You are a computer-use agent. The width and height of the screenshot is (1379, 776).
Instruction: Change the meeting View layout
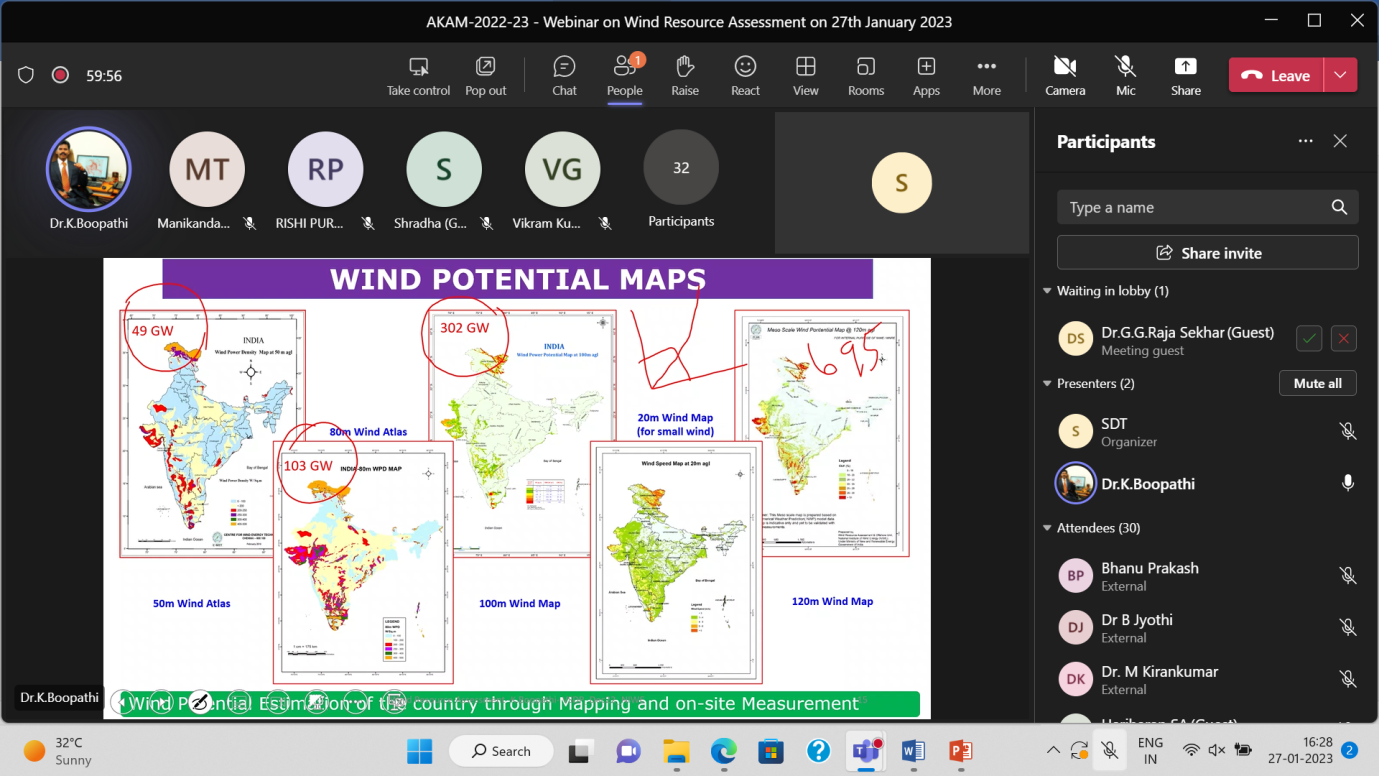click(805, 75)
